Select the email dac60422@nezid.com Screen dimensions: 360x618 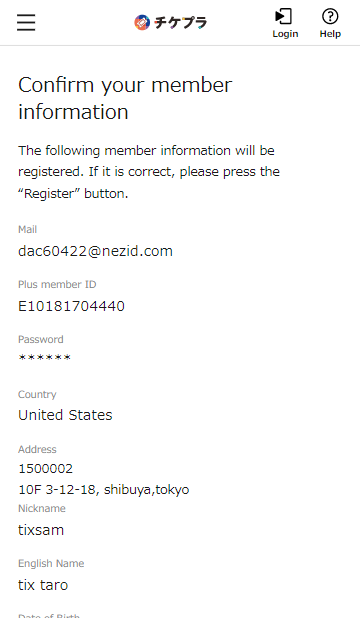(95, 251)
